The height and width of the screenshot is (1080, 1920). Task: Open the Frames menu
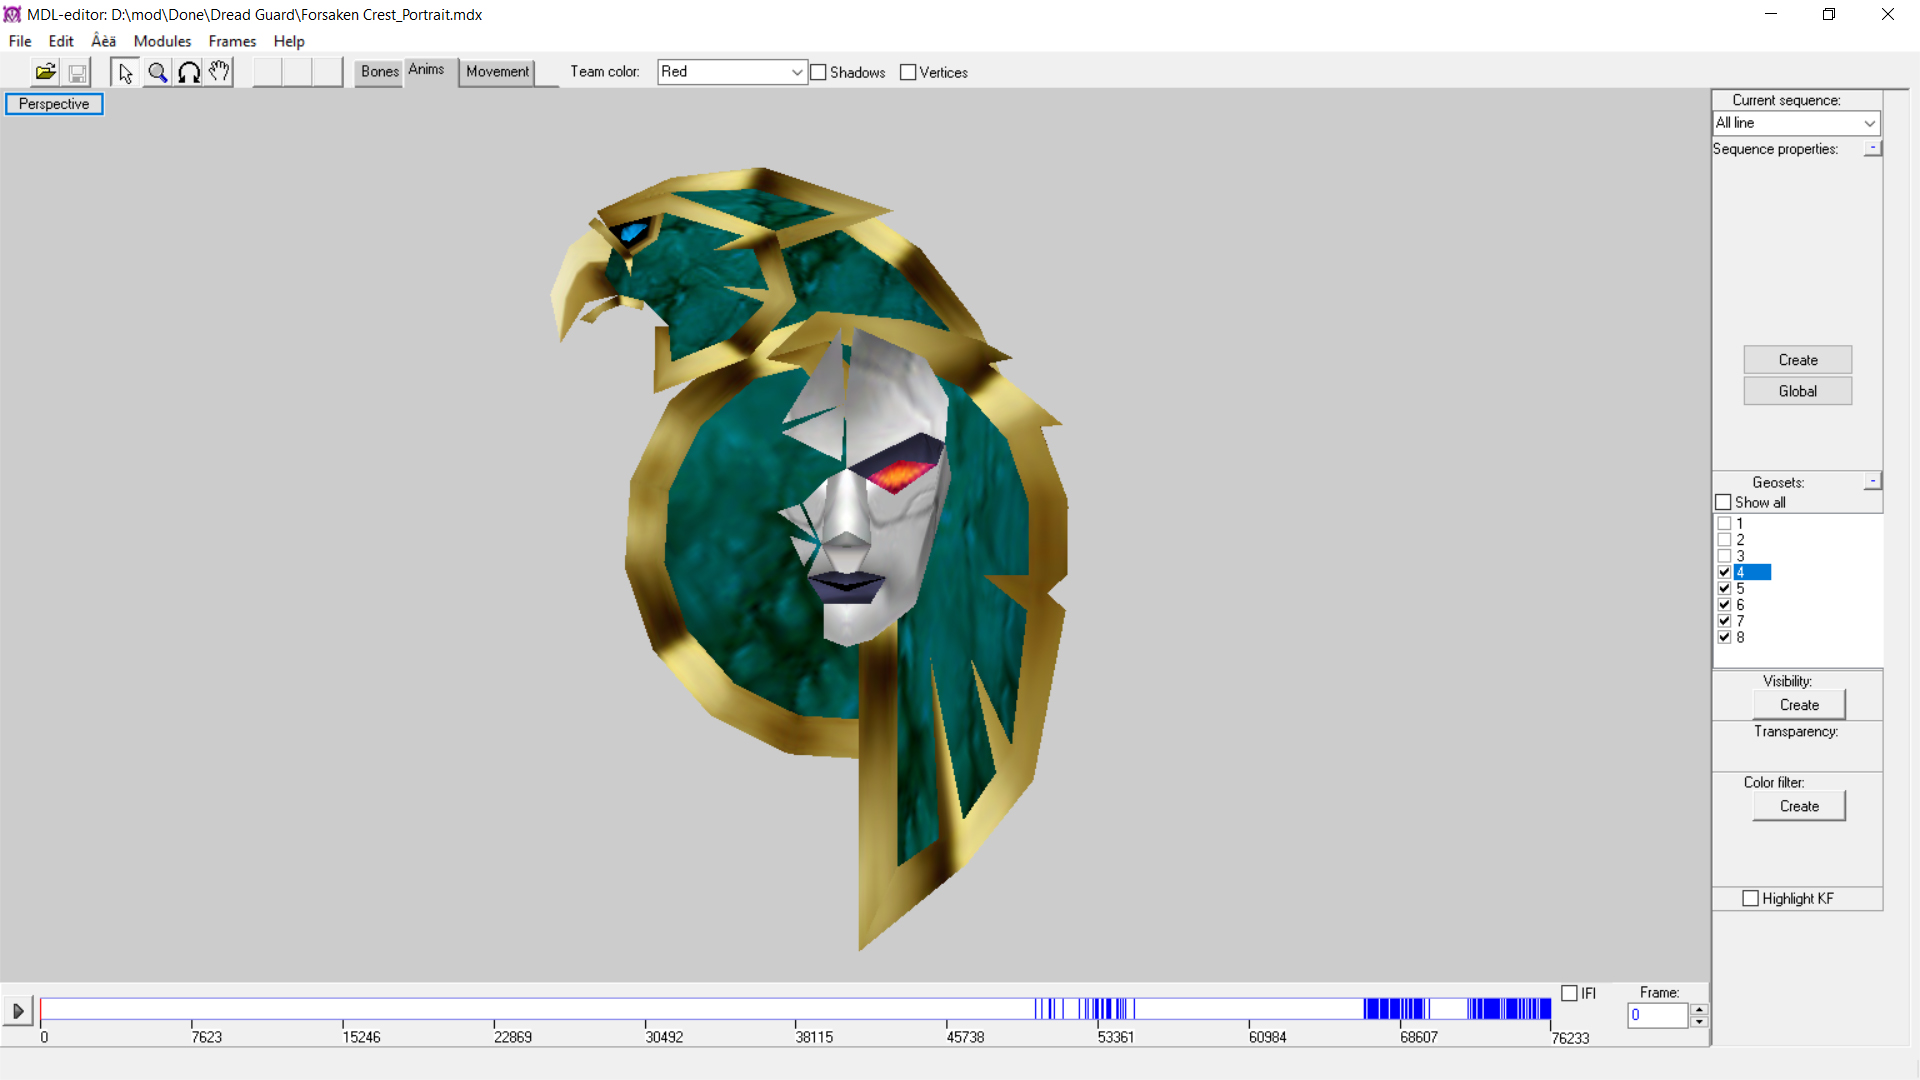[x=232, y=41]
